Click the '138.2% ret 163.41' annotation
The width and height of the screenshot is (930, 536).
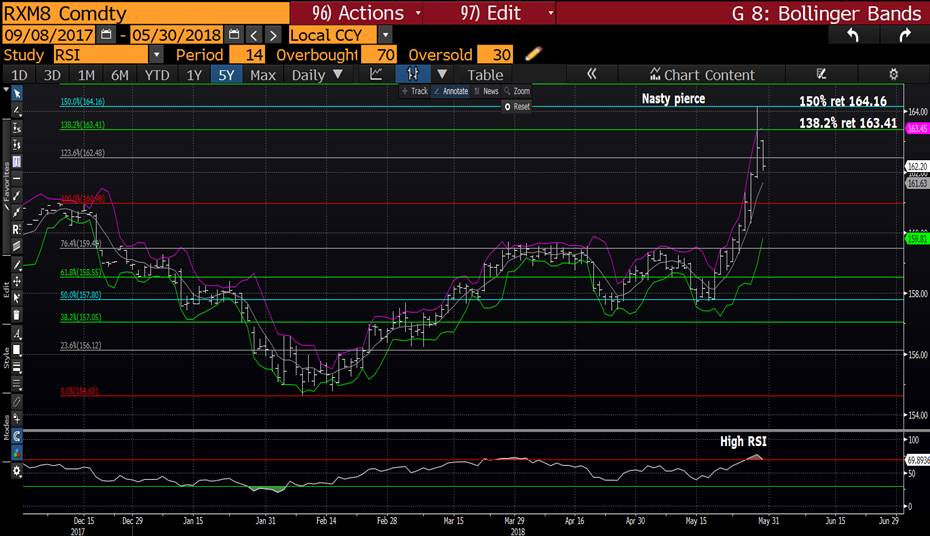pos(848,123)
